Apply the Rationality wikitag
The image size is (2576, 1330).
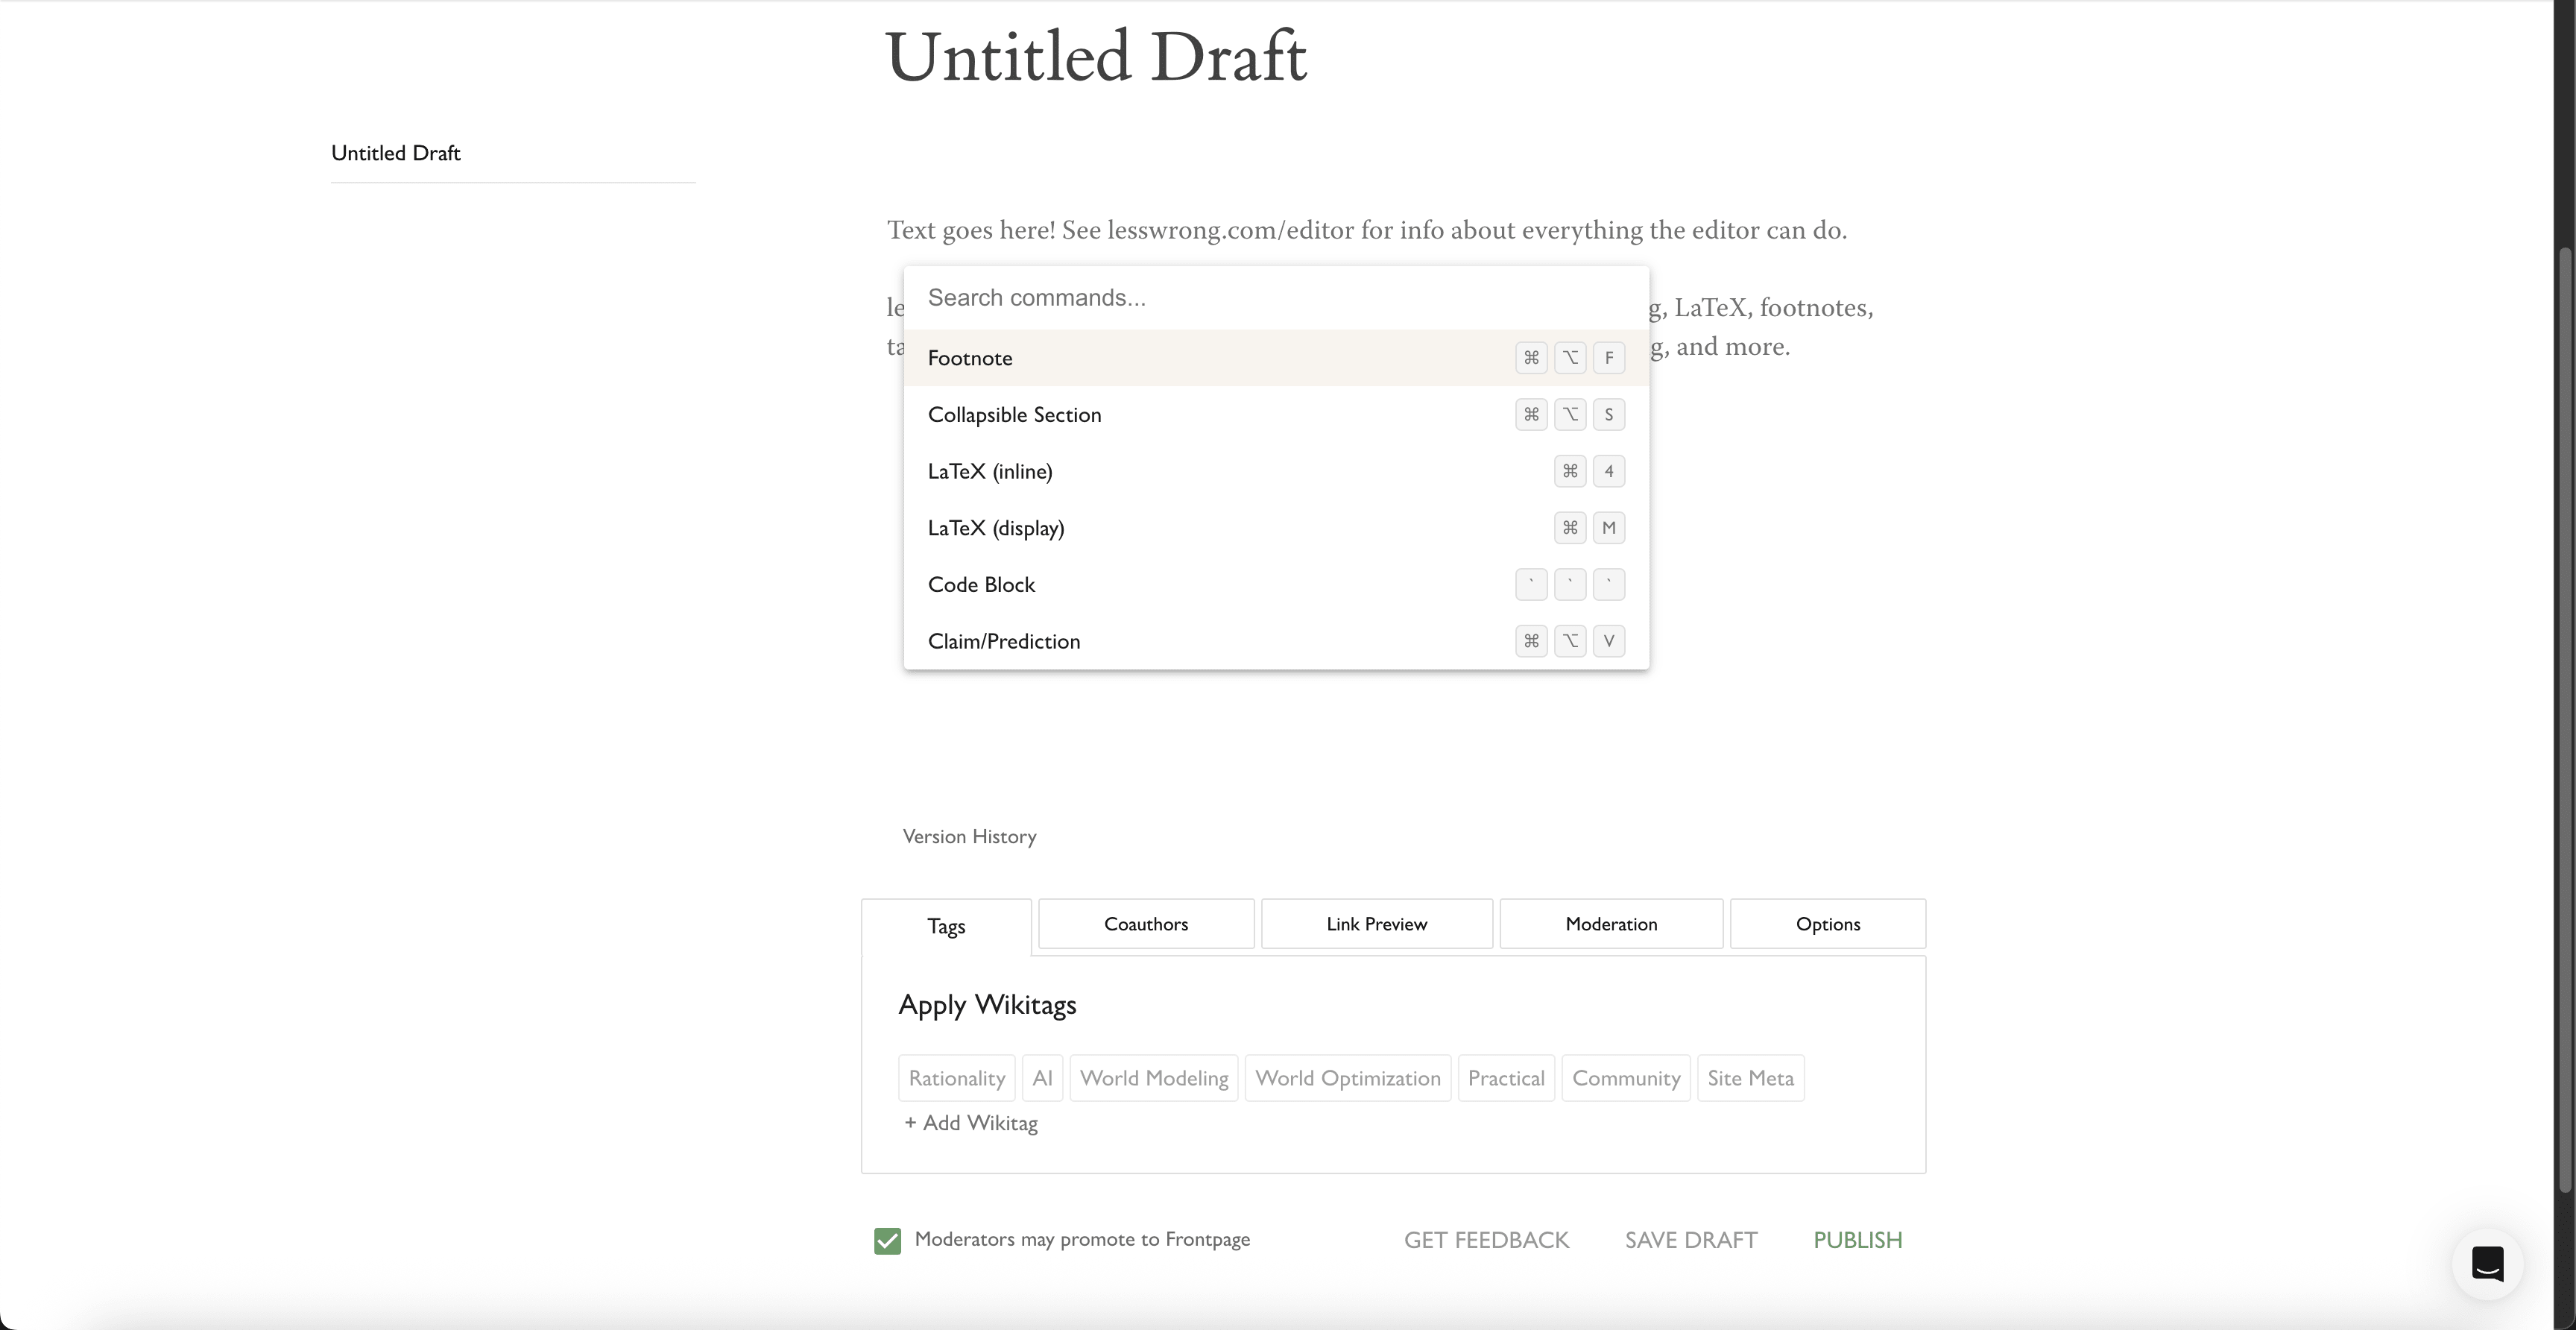[x=956, y=1078]
